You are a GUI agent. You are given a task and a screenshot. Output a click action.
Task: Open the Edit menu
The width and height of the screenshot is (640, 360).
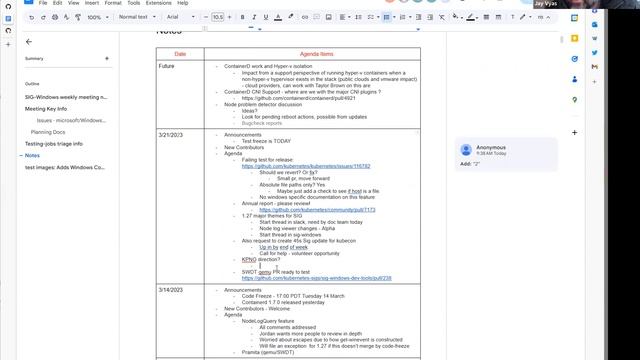click(x=58, y=3)
